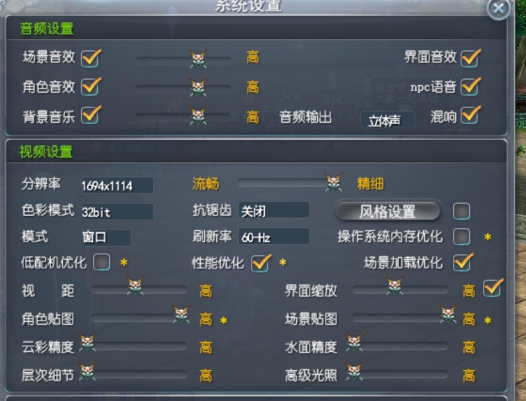The height and width of the screenshot is (401, 526).
Task: Click the 角色贴图 slider fox-mask handle
Action: (x=181, y=314)
